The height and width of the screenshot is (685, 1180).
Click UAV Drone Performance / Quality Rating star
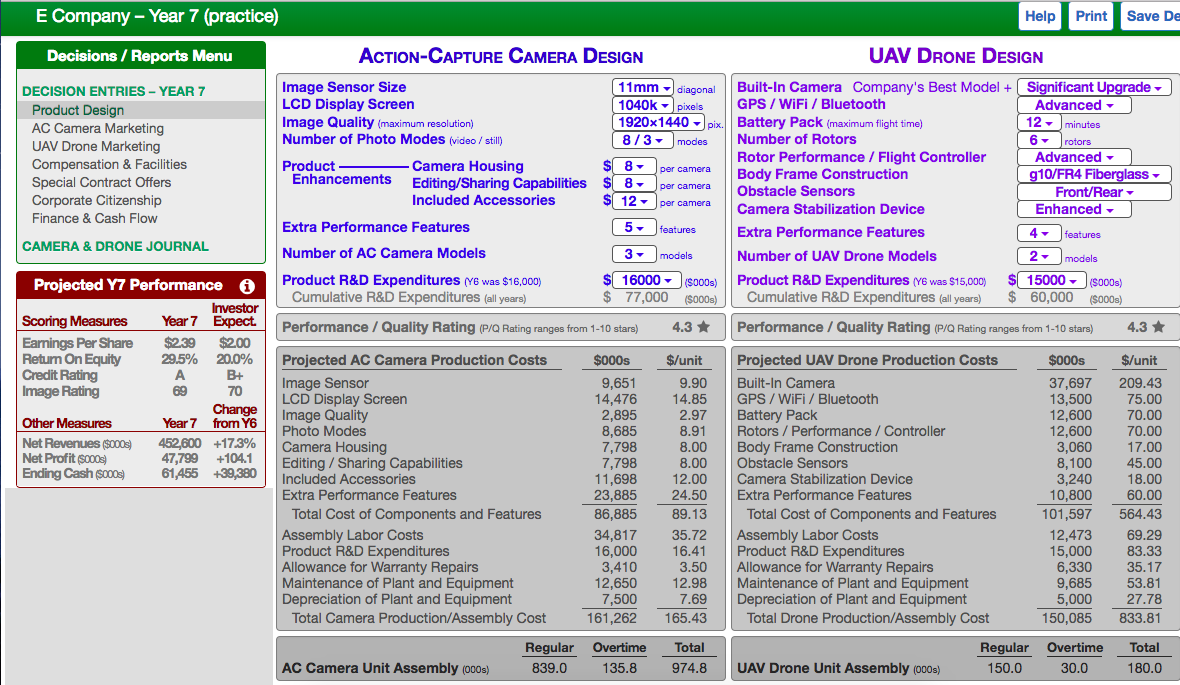click(1159, 327)
